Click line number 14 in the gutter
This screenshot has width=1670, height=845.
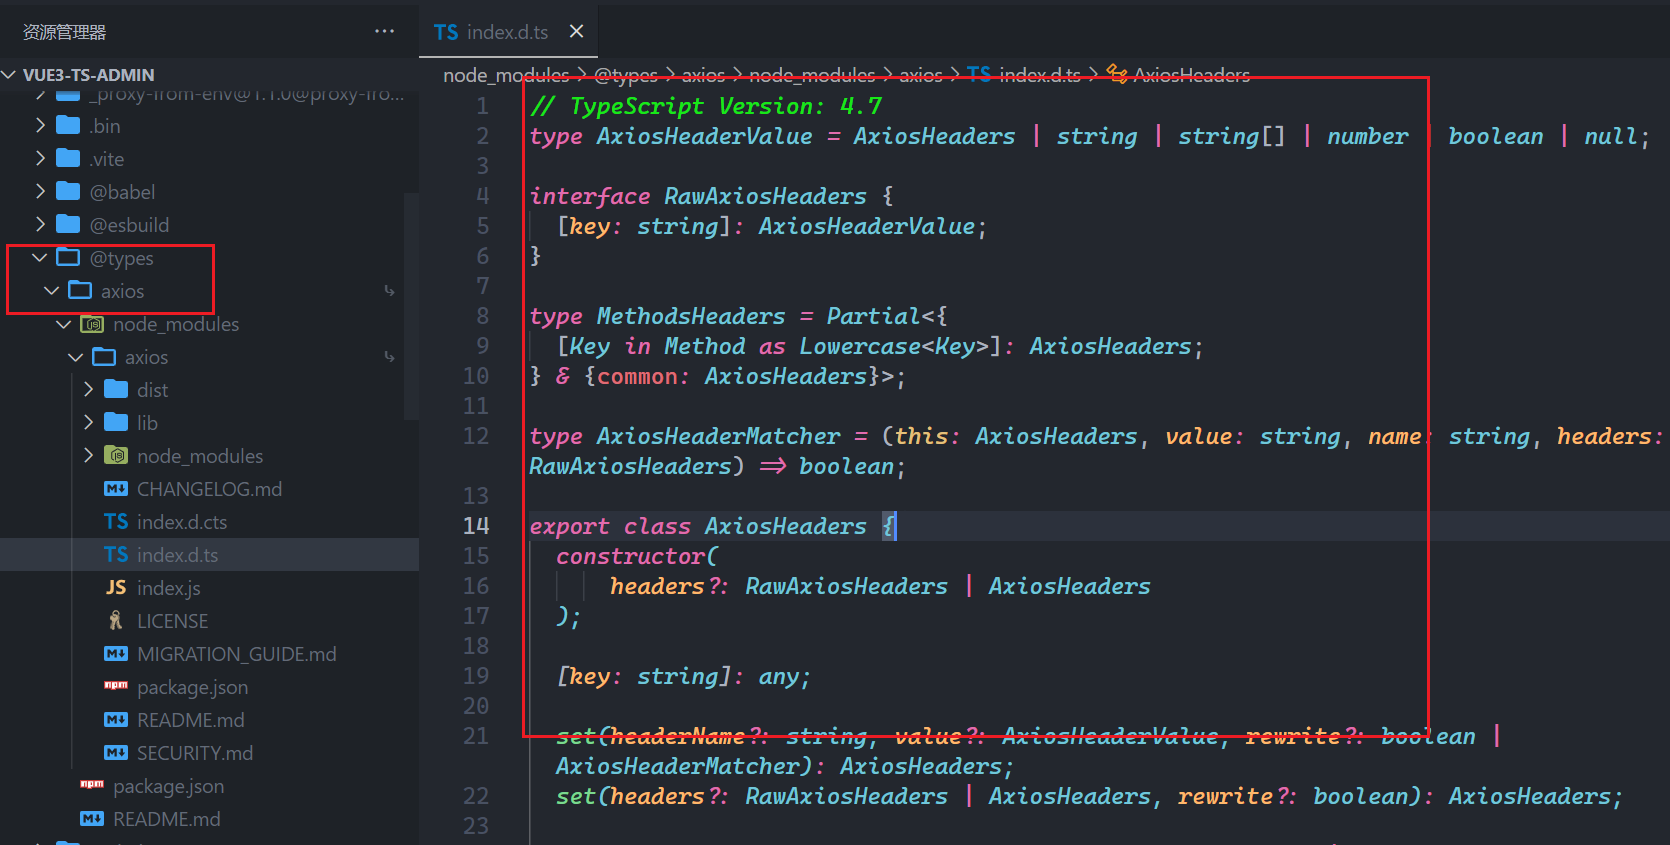[x=476, y=525]
